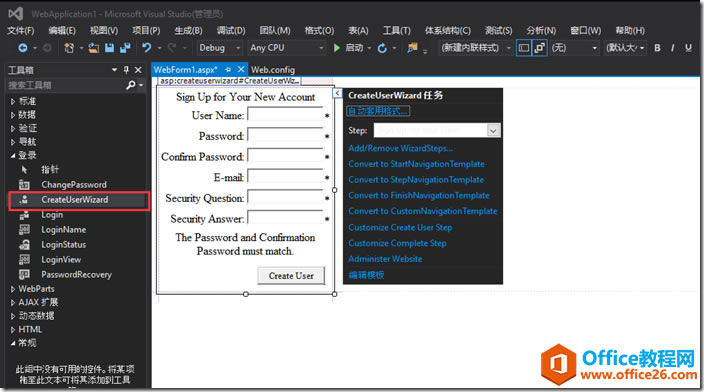This screenshot has height=392, width=704.
Task: Click the redo arrow icon
Action: coord(172,48)
